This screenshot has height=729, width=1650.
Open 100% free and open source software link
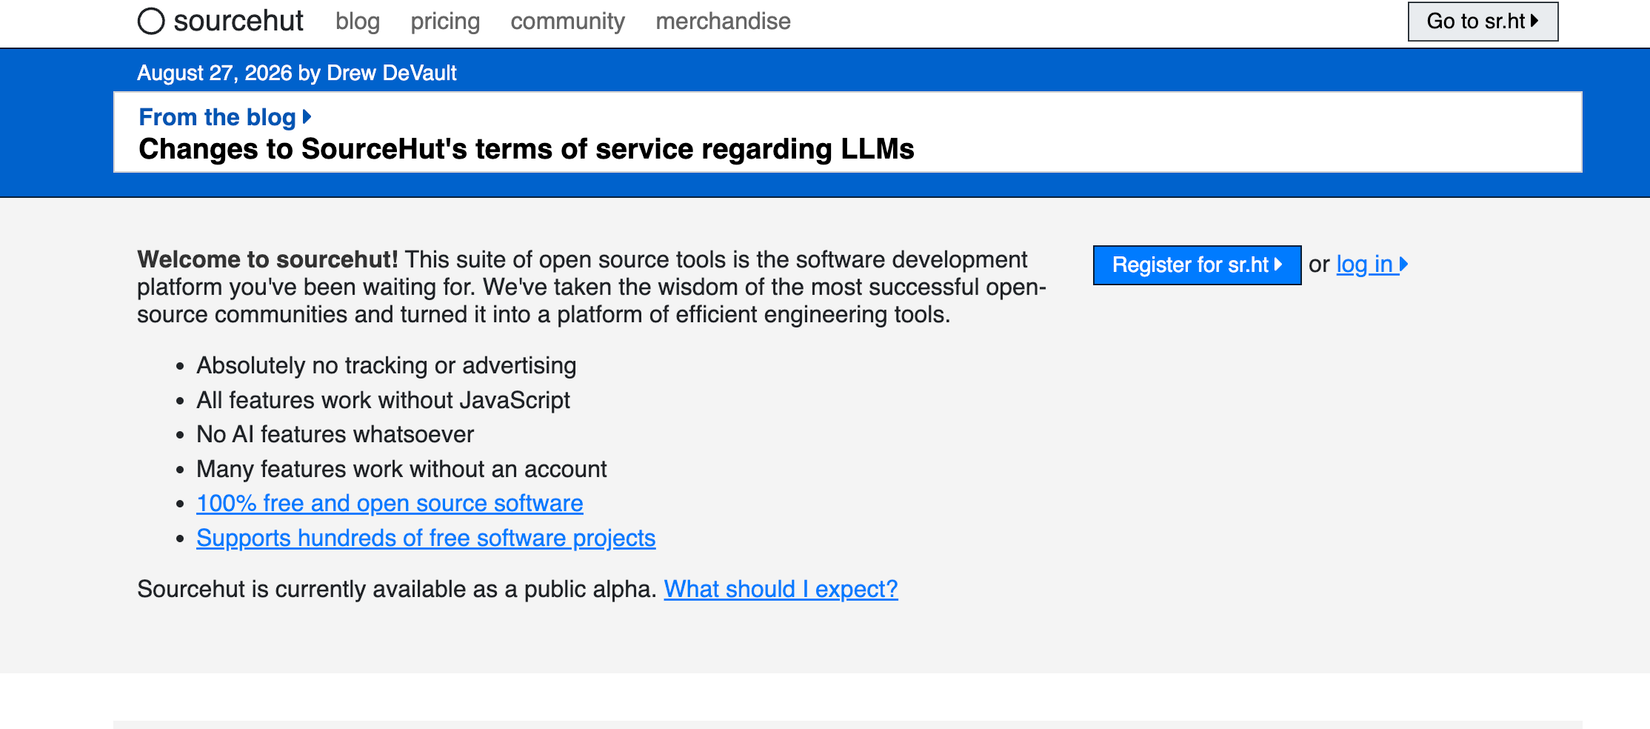coord(389,503)
